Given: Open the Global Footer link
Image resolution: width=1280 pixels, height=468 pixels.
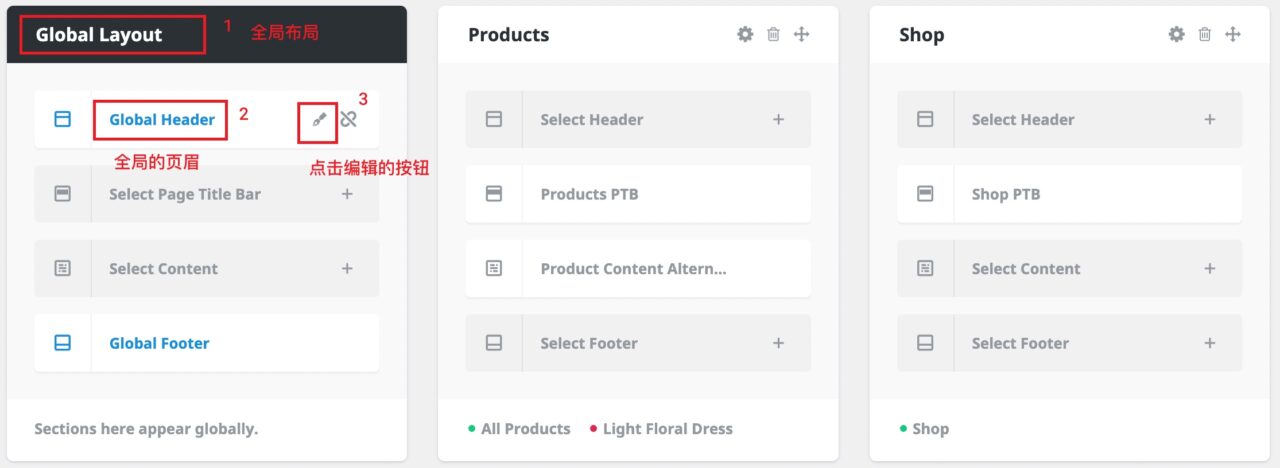Looking at the screenshot, I should 159,343.
